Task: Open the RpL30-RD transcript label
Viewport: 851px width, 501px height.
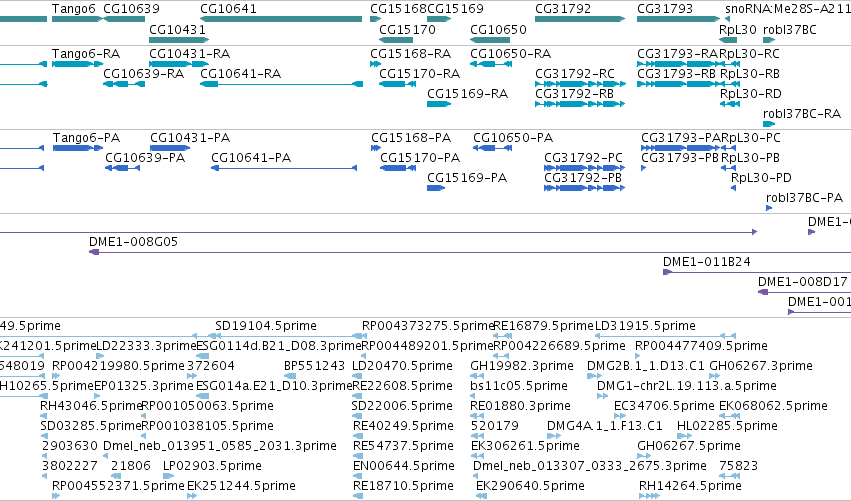Action: coord(751,94)
